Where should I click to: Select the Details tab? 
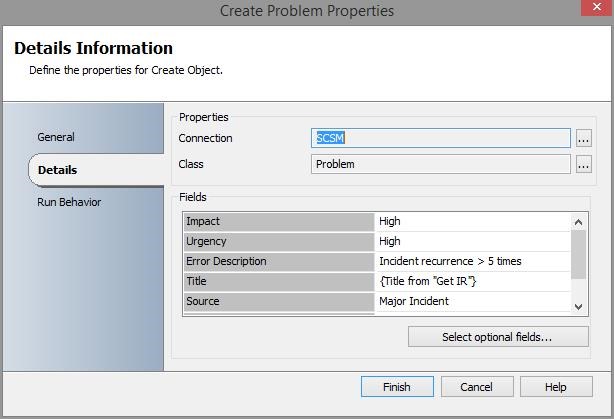coord(58,170)
